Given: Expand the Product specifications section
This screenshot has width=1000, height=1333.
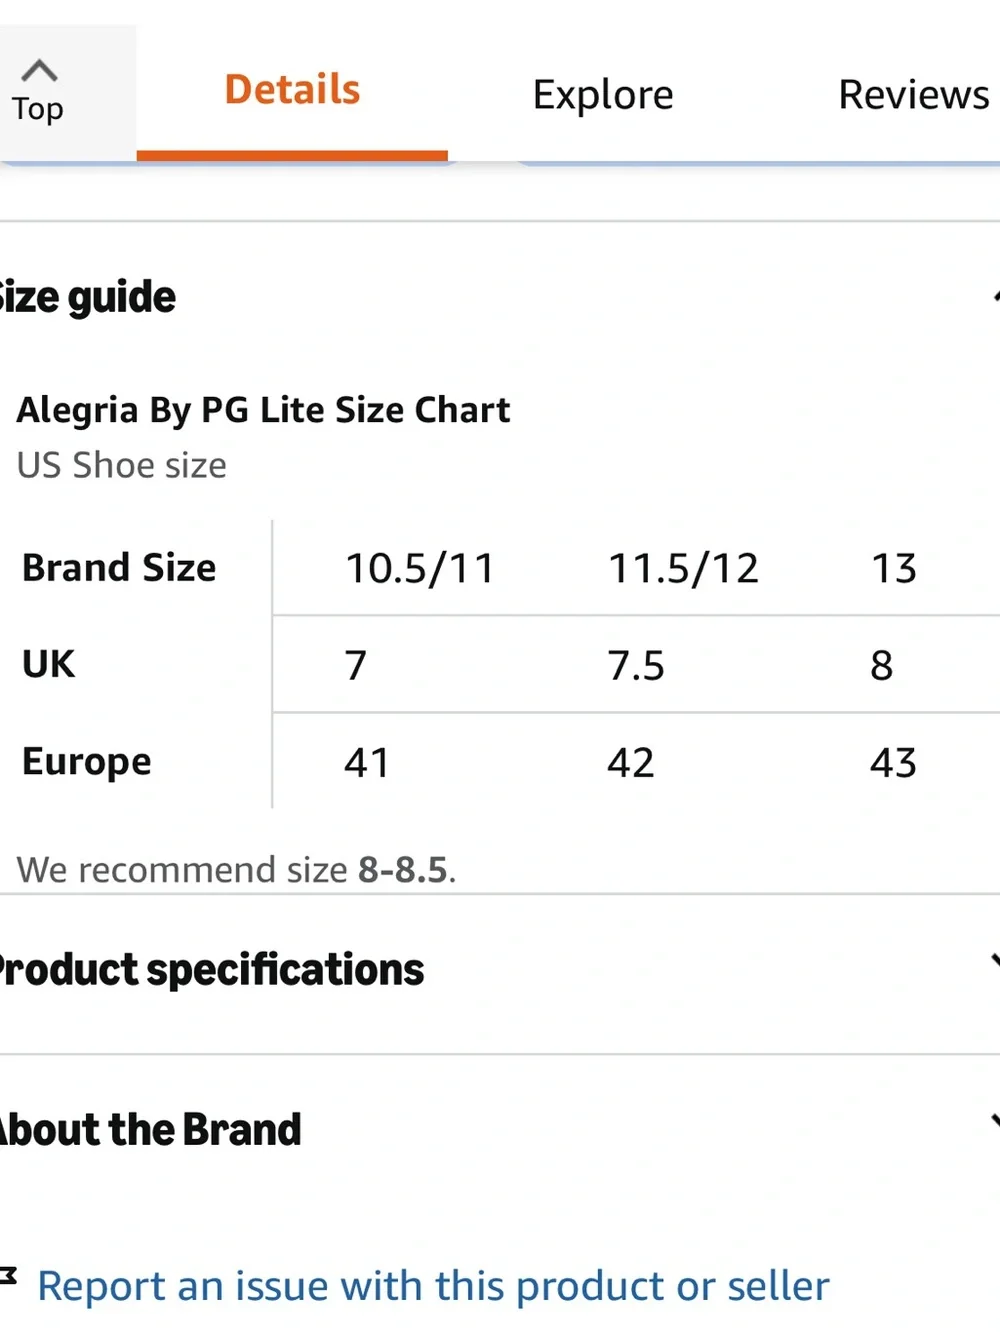Looking at the screenshot, I should coord(500,970).
